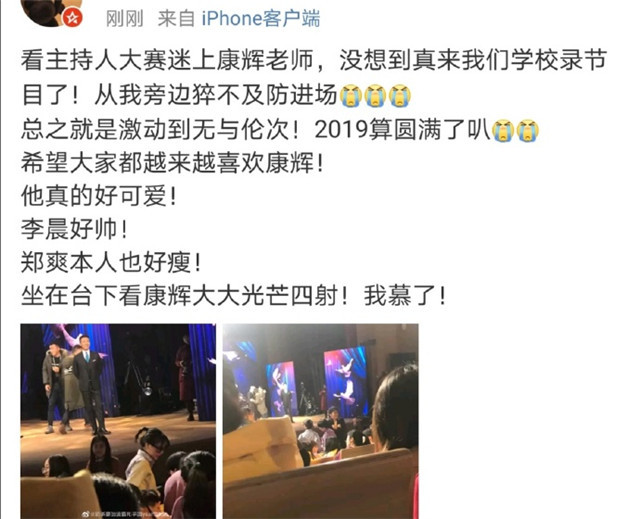Click first crying emoji after 圆满了叭
The width and height of the screenshot is (640, 519).
[x=503, y=130]
